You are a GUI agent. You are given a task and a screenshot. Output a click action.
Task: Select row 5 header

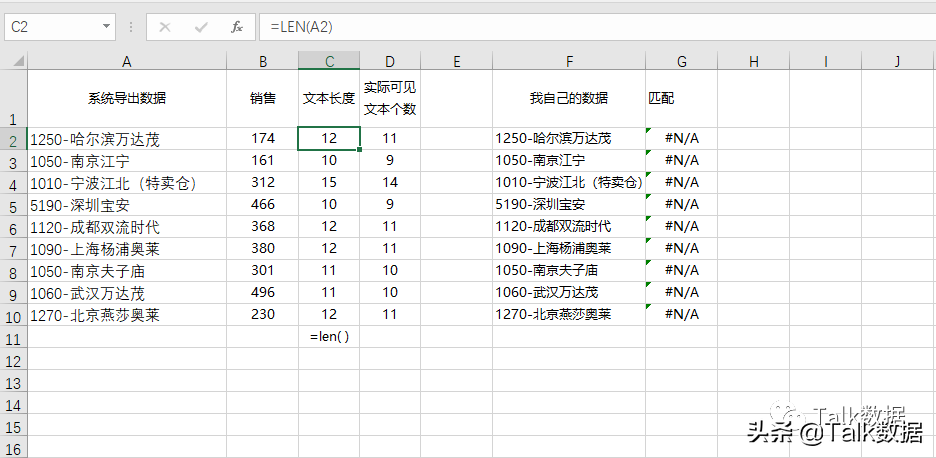(13, 205)
